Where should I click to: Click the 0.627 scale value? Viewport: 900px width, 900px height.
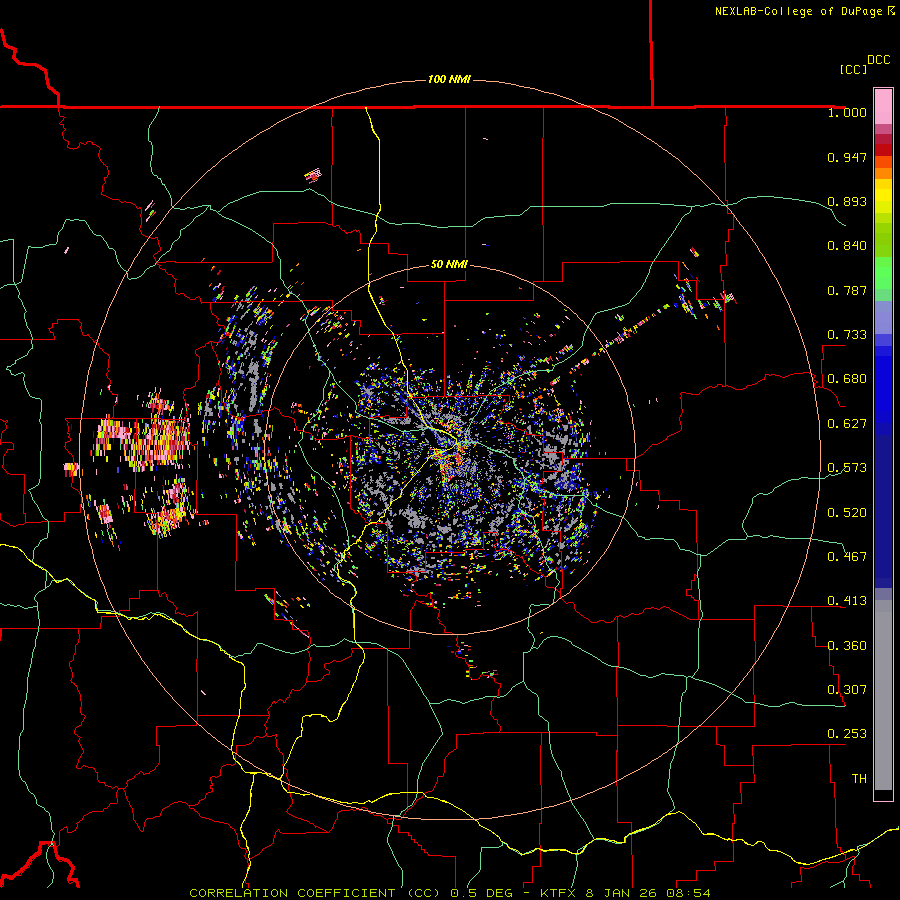click(847, 424)
